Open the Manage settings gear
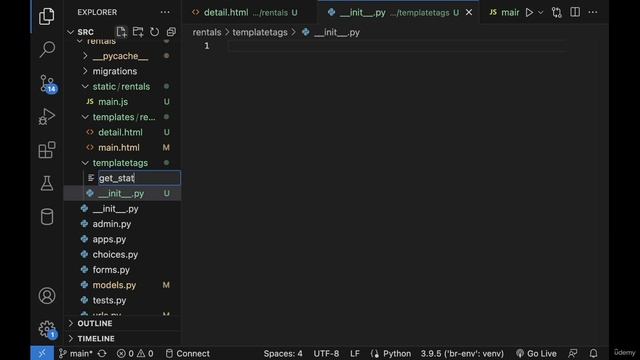 click(x=47, y=329)
